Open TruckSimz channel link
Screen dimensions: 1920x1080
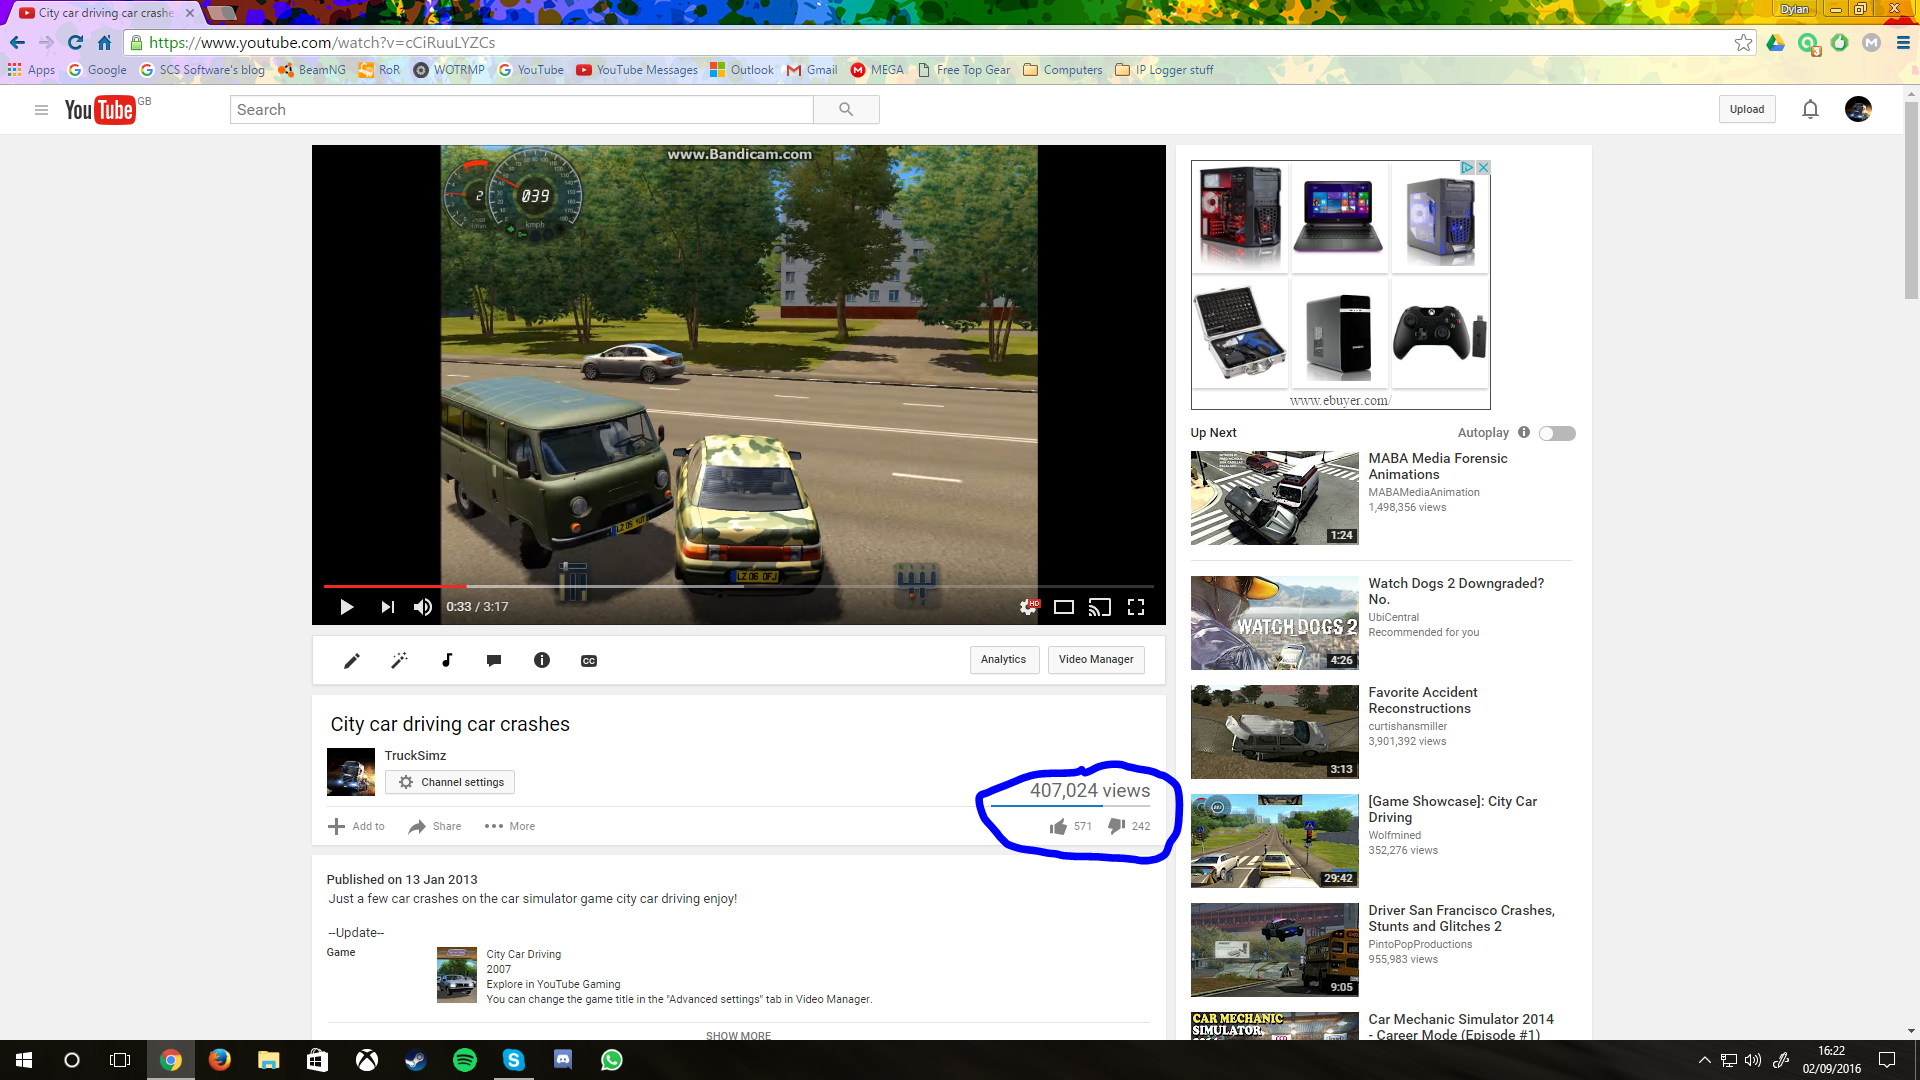(415, 756)
